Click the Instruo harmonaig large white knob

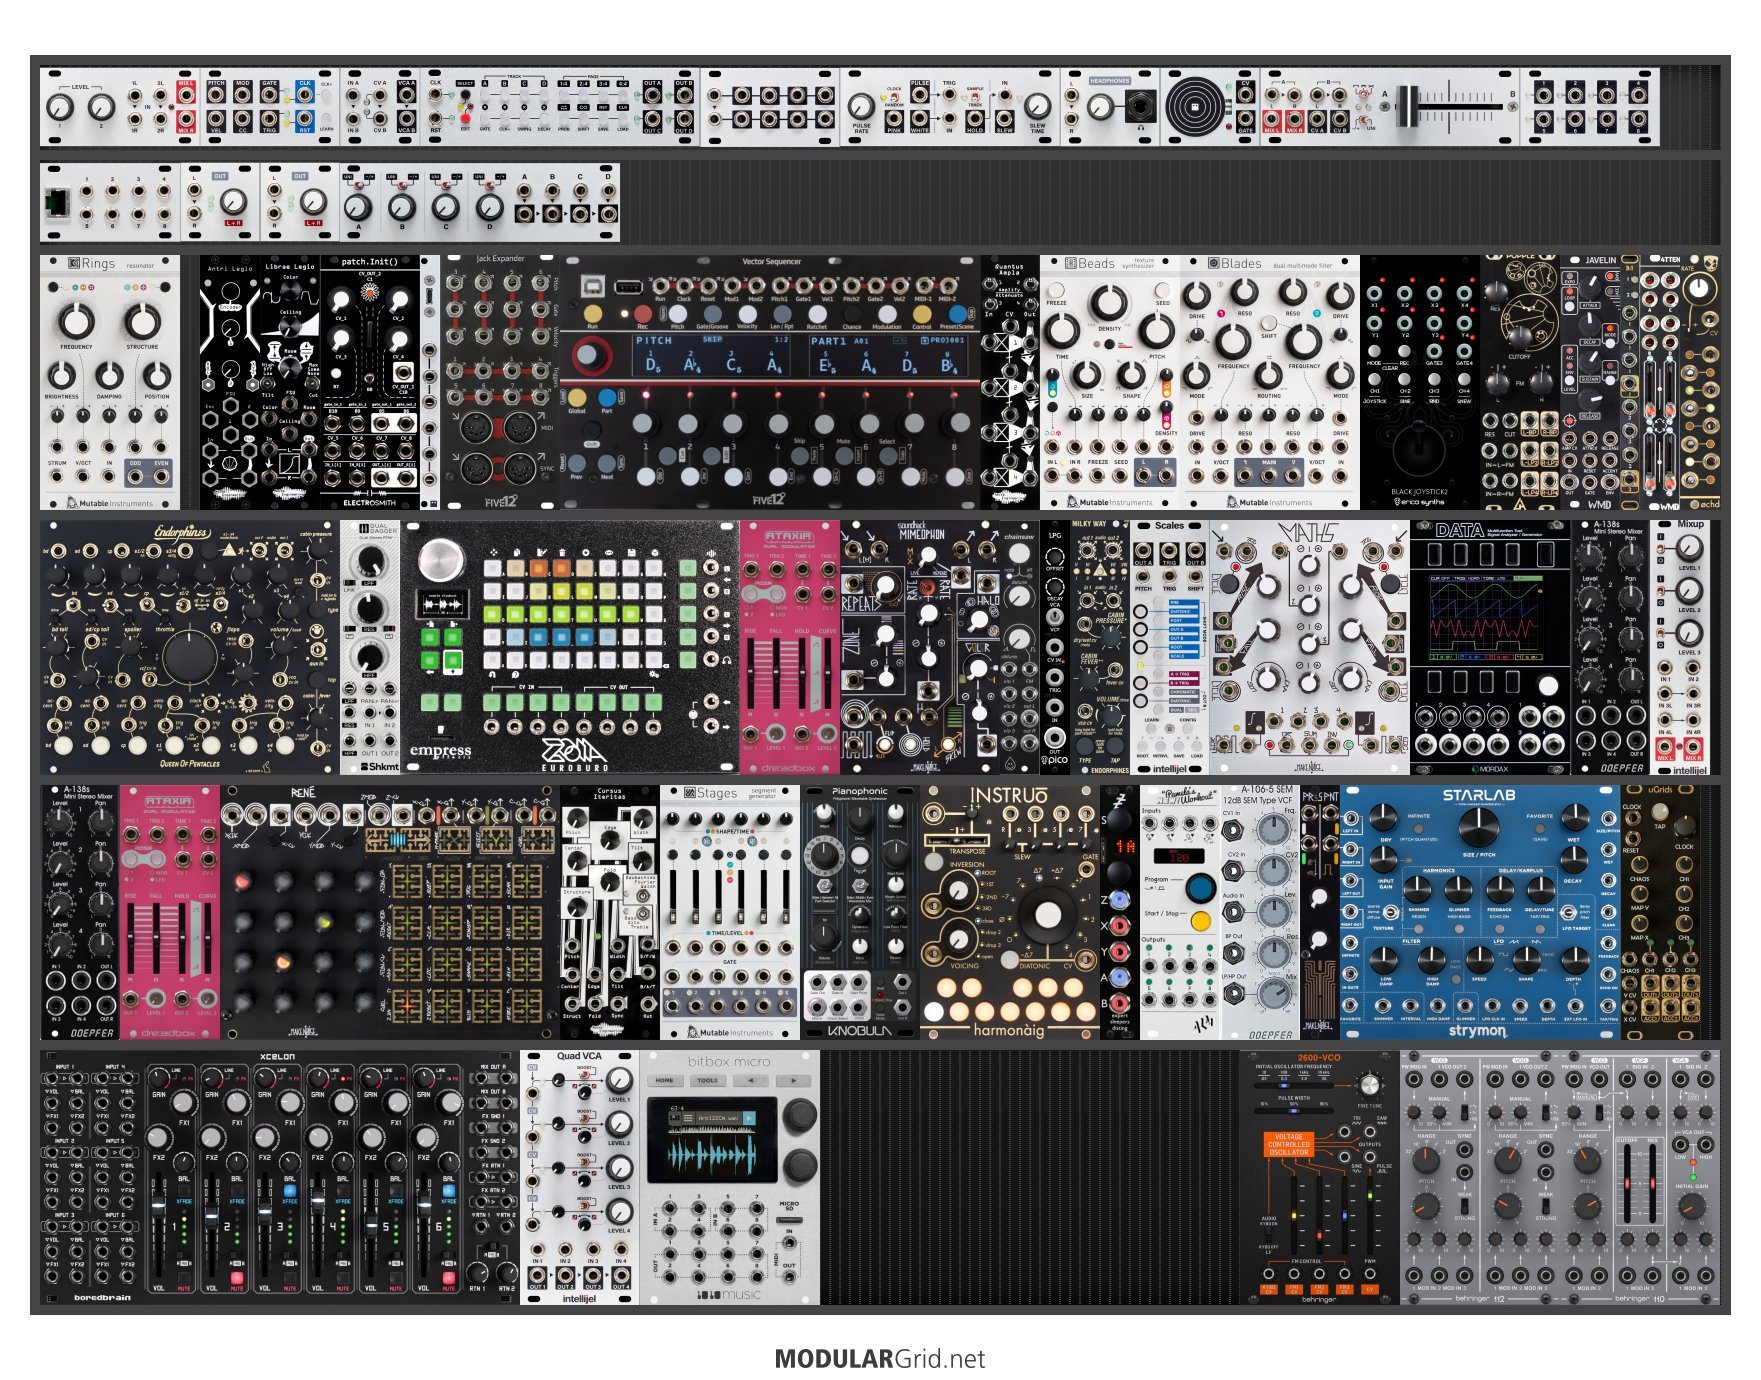[1047, 914]
